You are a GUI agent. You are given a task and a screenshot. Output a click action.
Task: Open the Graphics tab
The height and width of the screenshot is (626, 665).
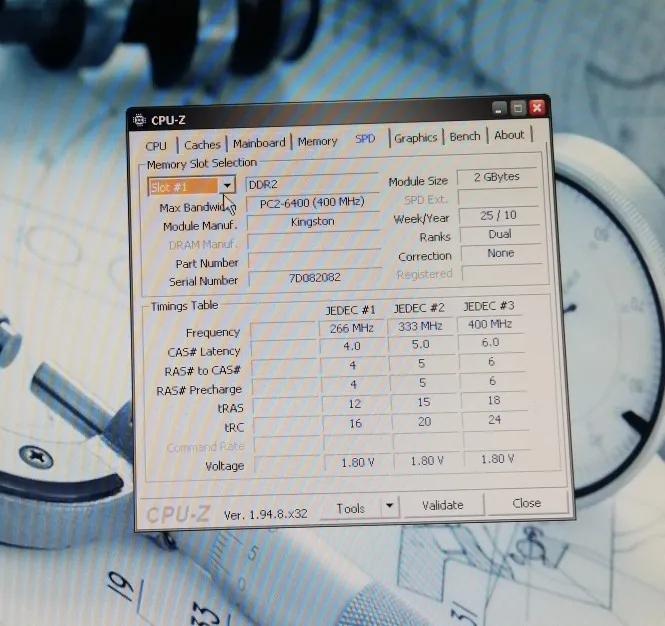point(416,138)
